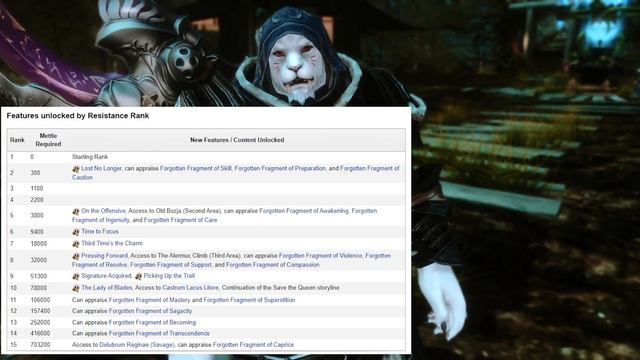Follow the Forgotten Fragment of Awakening link

(x=304, y=211)
